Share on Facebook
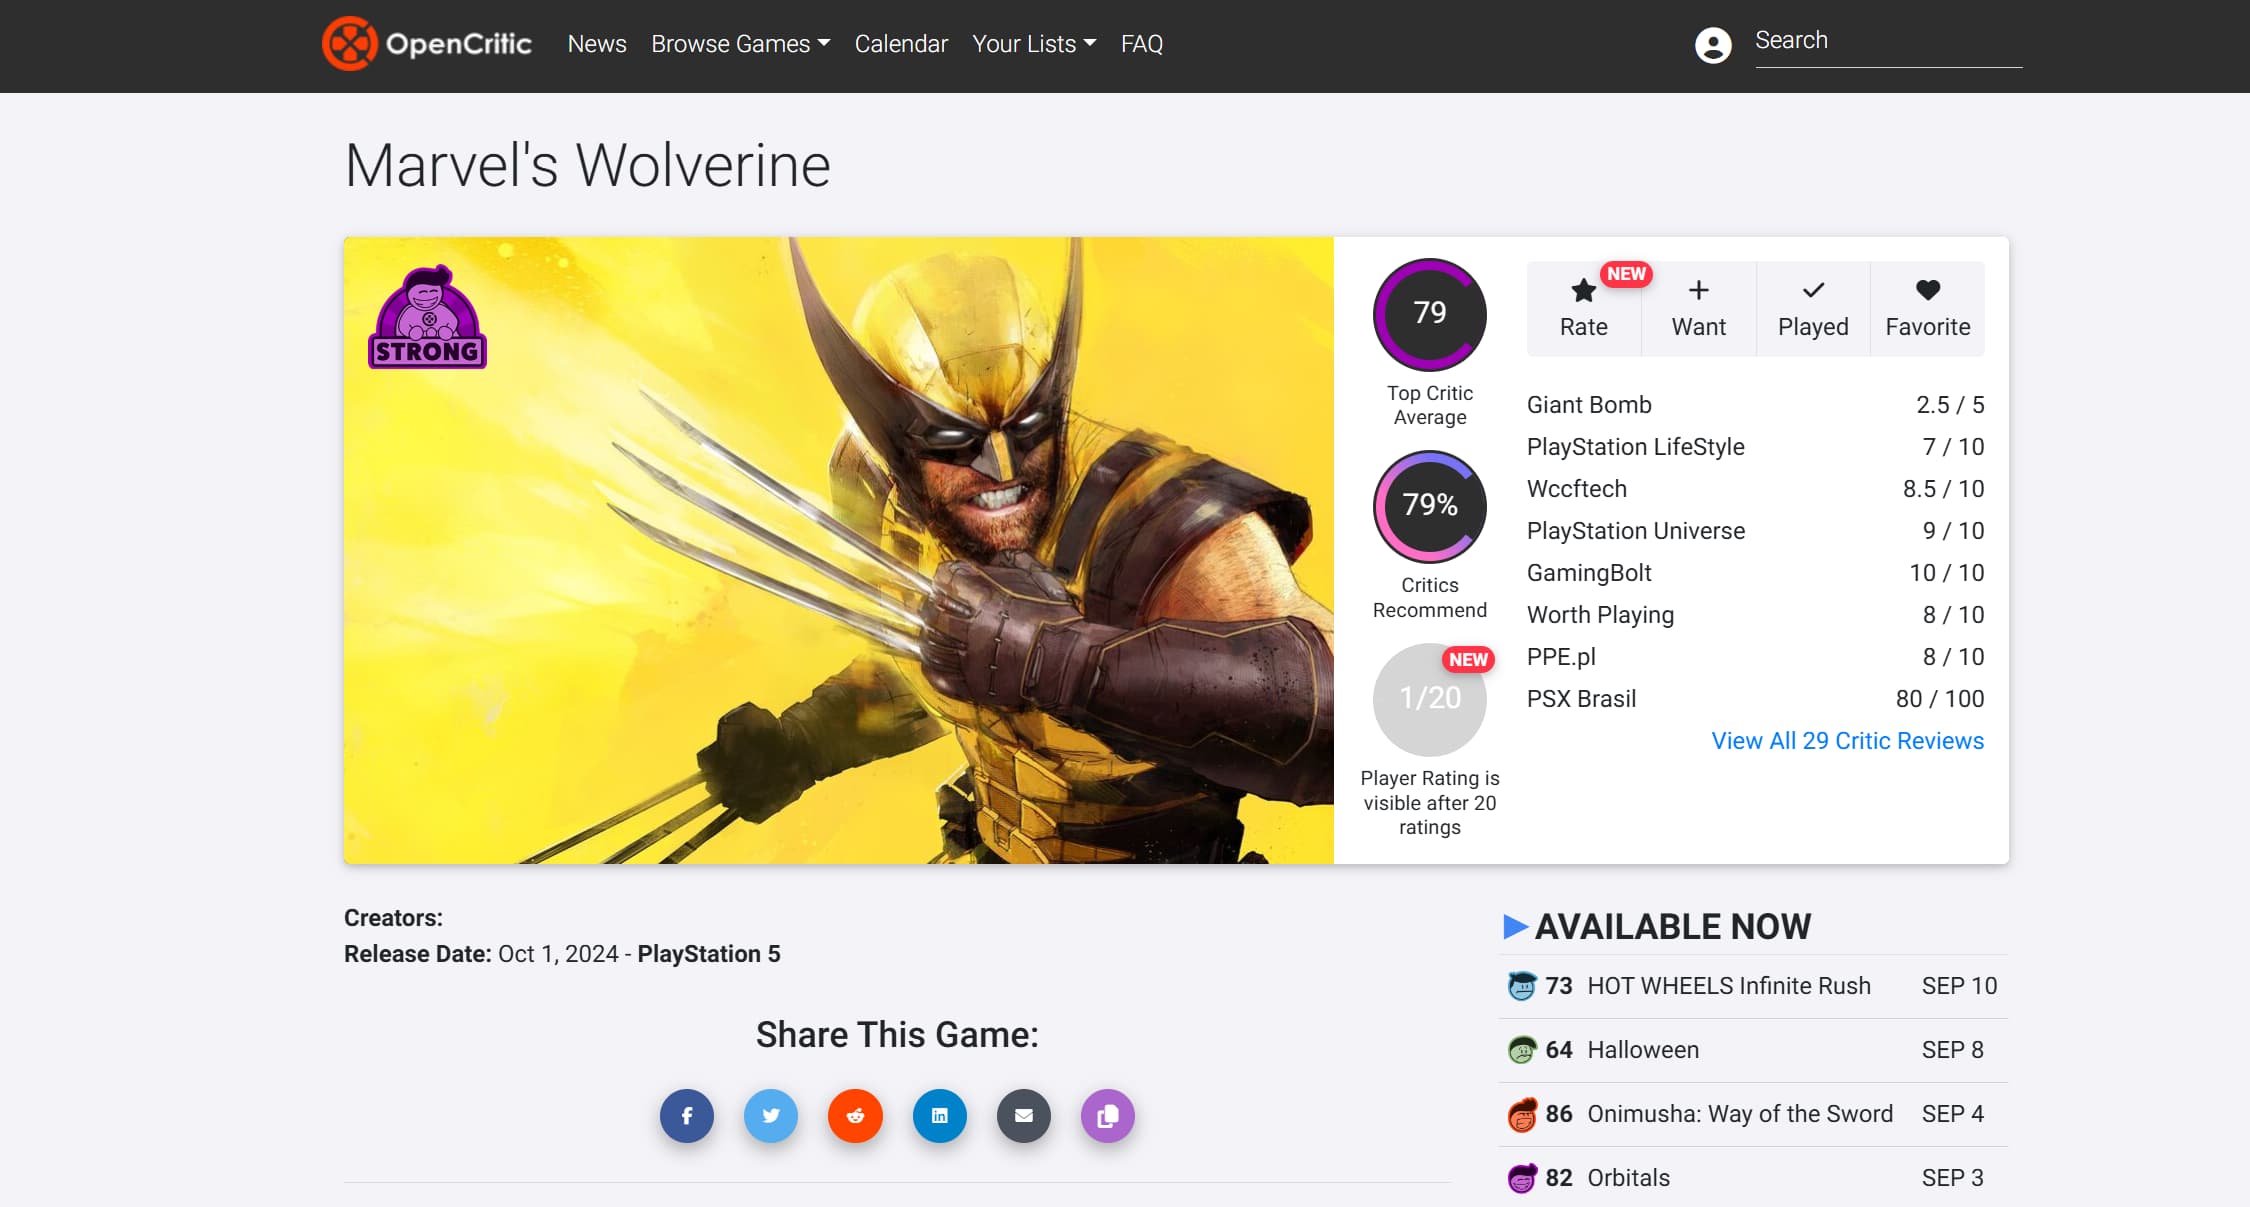2250x1207 pixels. tap(687, 1116)
